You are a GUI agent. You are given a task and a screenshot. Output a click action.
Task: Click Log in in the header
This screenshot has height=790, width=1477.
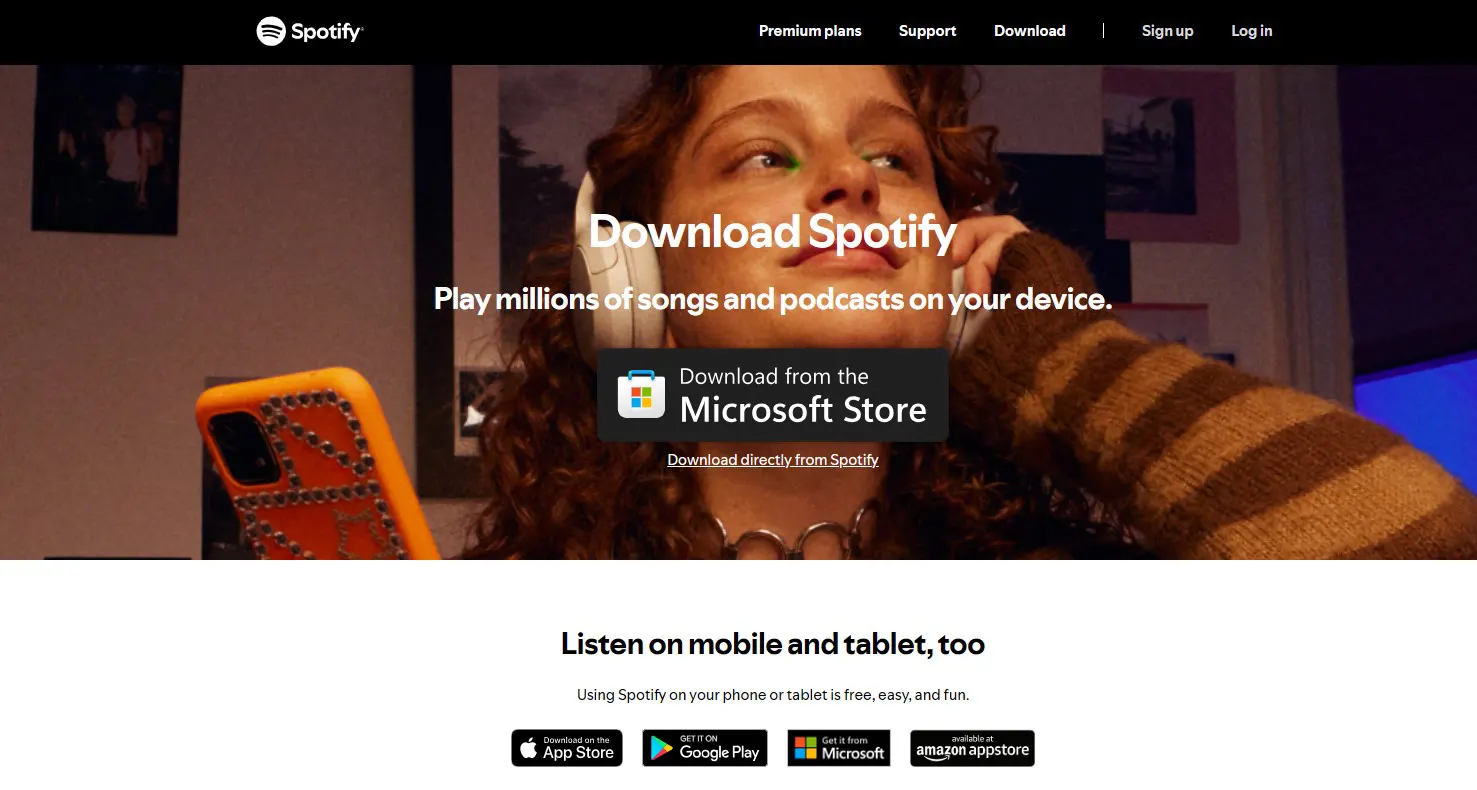pos(1251,31)
